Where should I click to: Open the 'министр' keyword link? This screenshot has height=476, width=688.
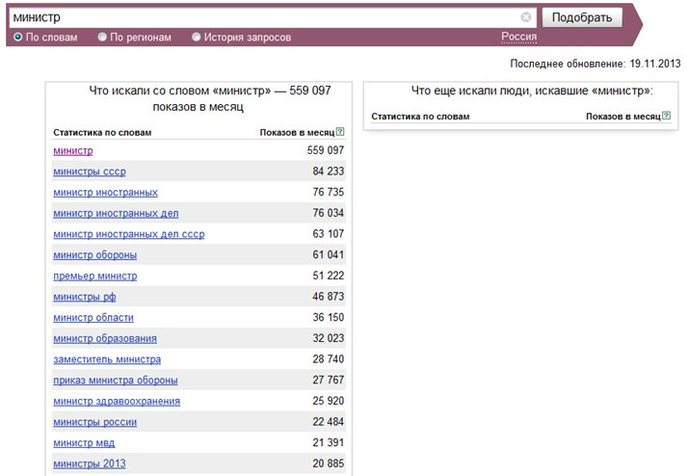[73, 150]
